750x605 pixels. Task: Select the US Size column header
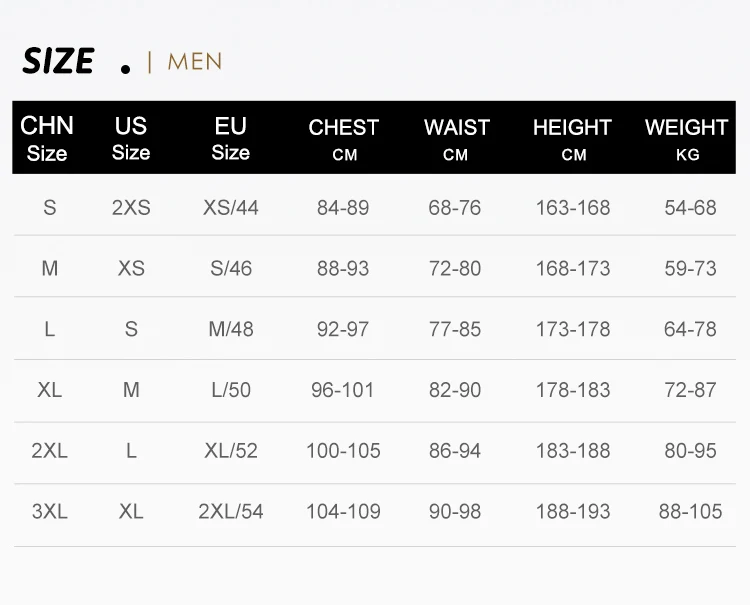click(131, 139)
